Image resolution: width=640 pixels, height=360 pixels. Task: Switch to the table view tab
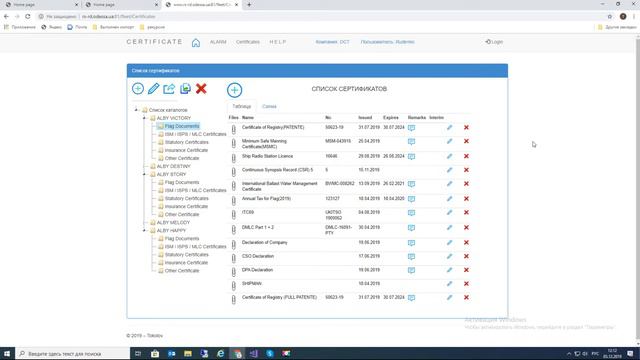pos(242,107)
